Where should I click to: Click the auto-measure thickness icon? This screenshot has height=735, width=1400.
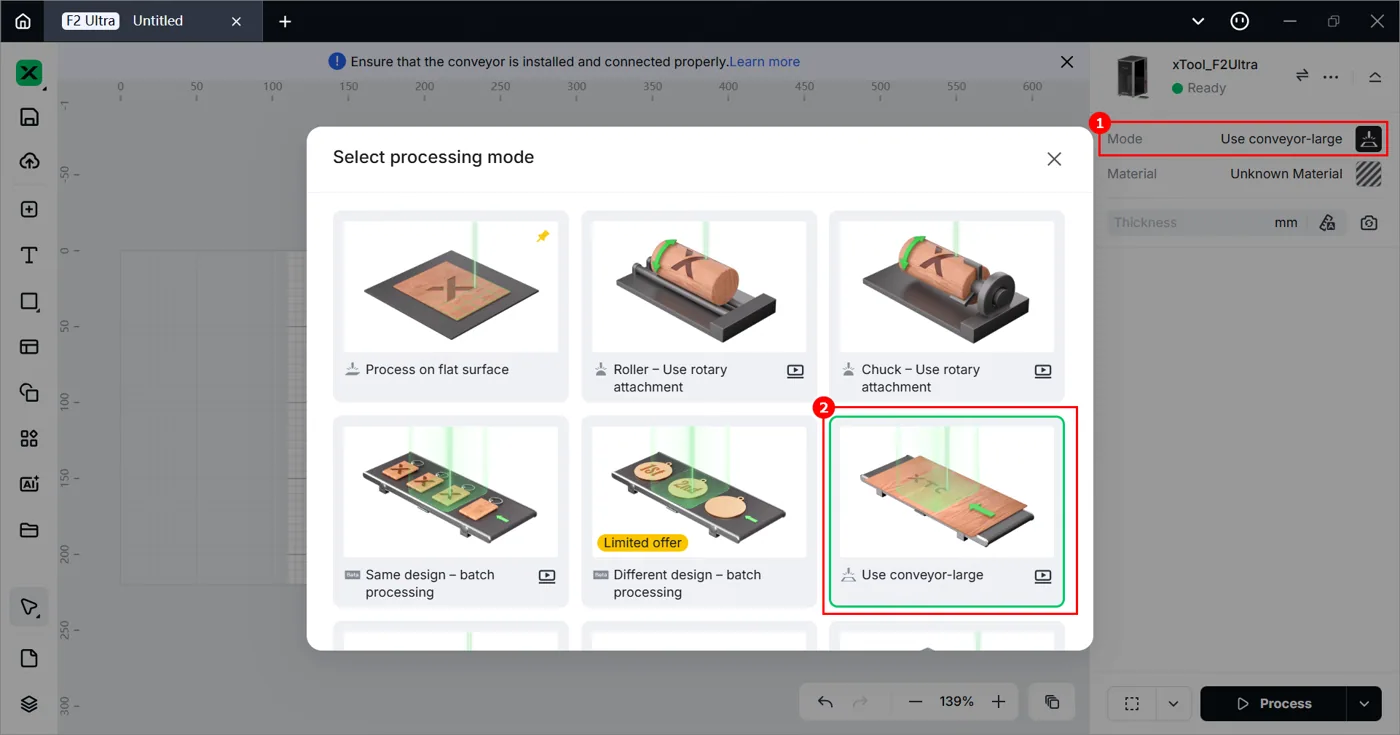(1327, 223)
